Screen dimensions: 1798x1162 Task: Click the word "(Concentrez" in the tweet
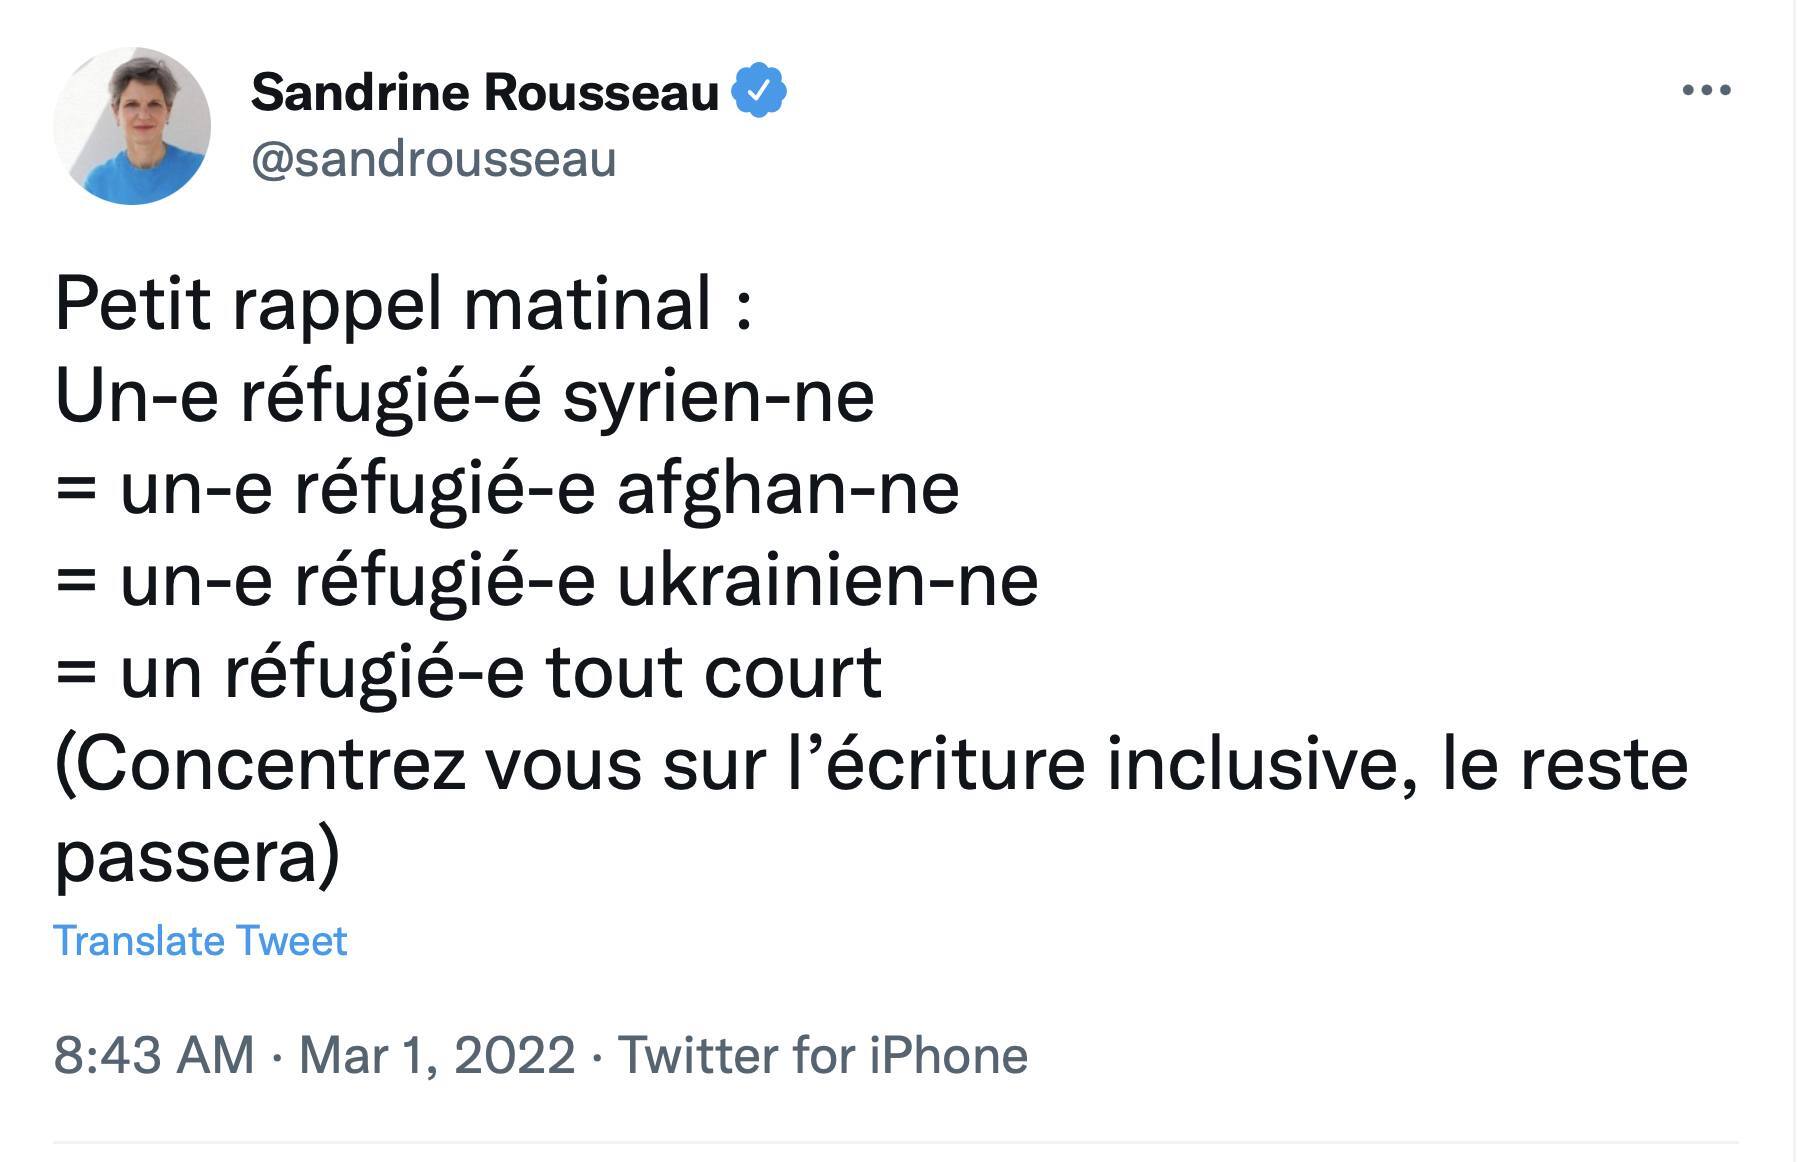point(260,764)
